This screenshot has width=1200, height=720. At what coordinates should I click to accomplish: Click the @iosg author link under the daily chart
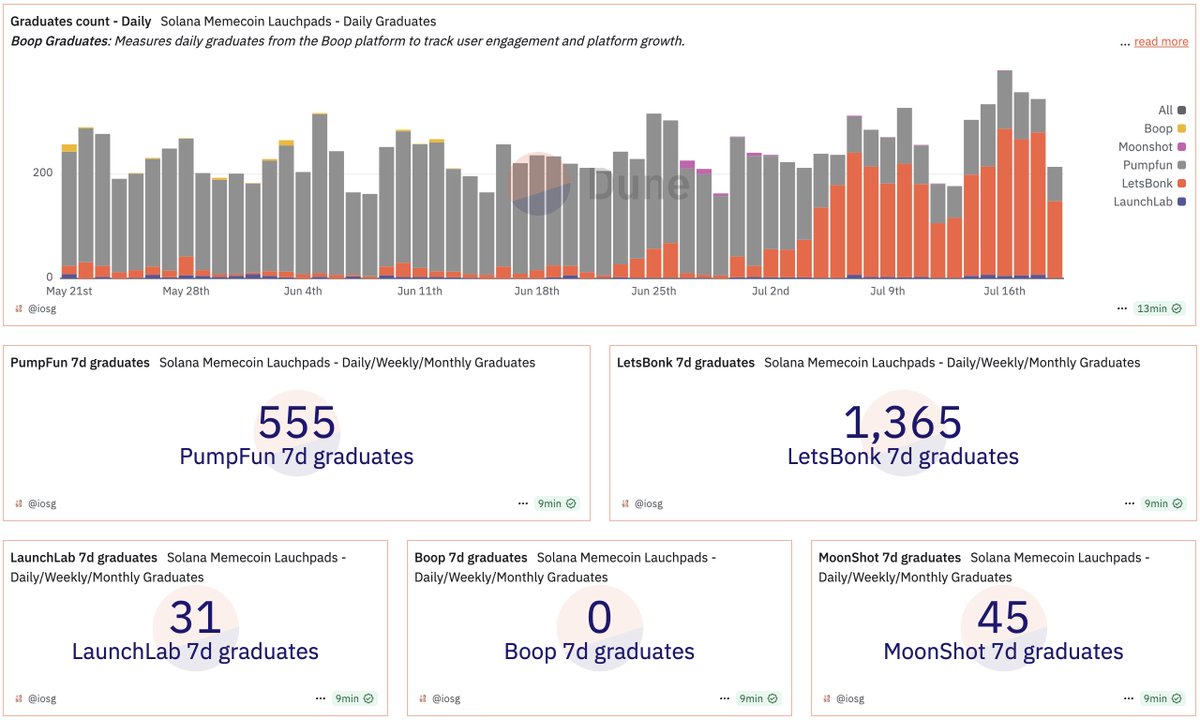(x=42, y=309)
